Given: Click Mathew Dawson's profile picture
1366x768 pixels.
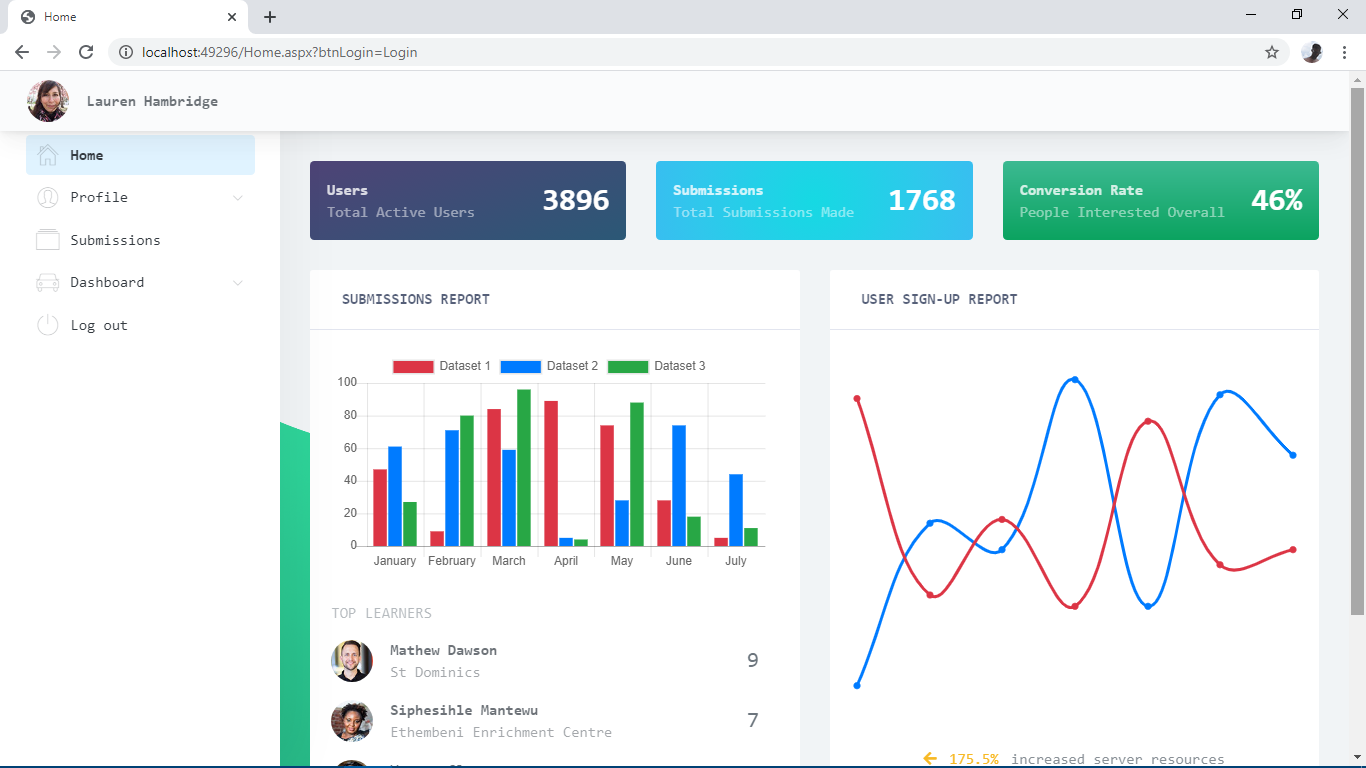Looking at the screenshot, I should click(352, 661).
